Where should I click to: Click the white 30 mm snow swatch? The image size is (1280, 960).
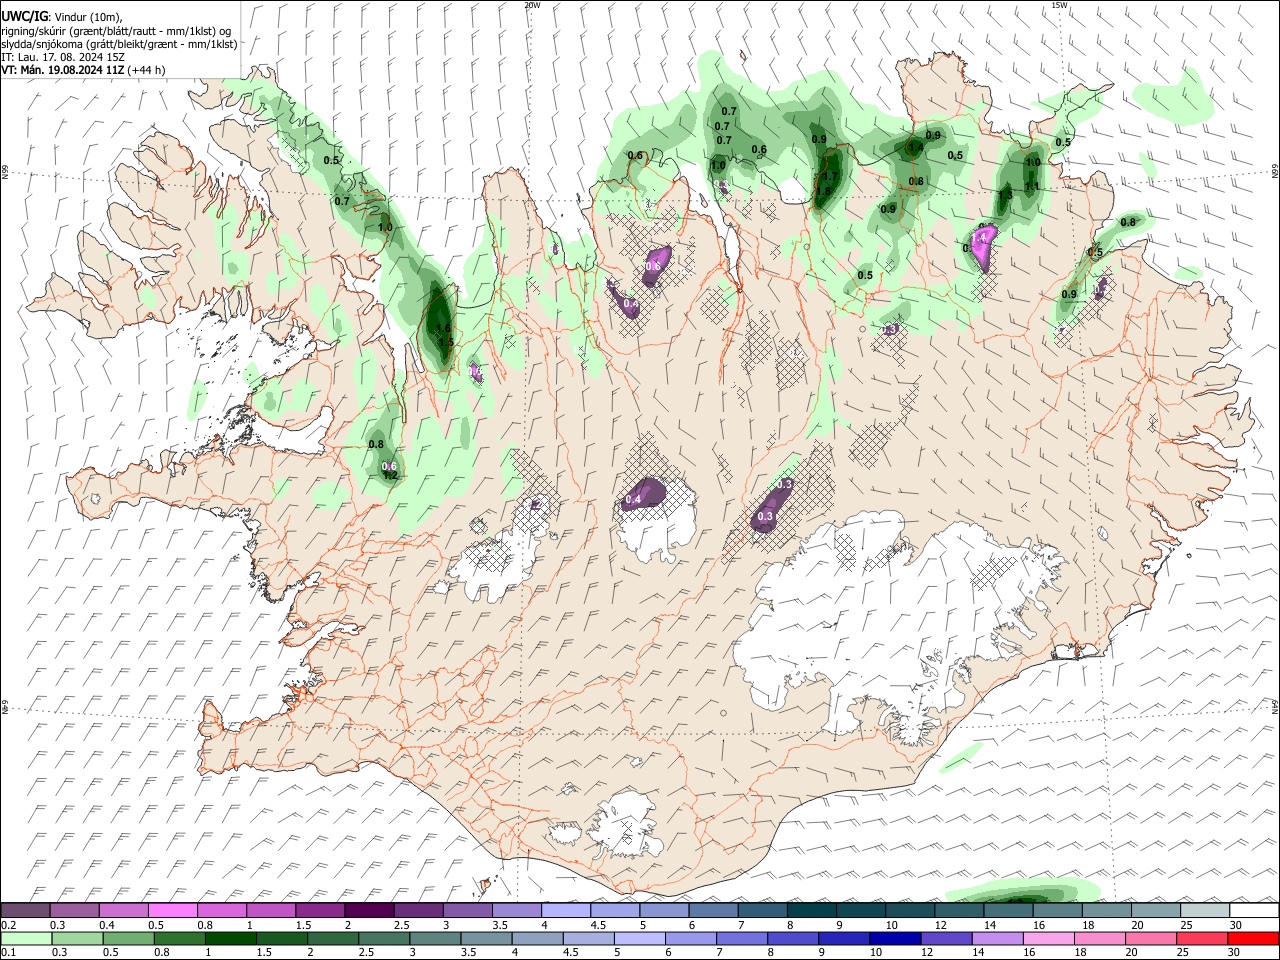[x=1254, y=911]
